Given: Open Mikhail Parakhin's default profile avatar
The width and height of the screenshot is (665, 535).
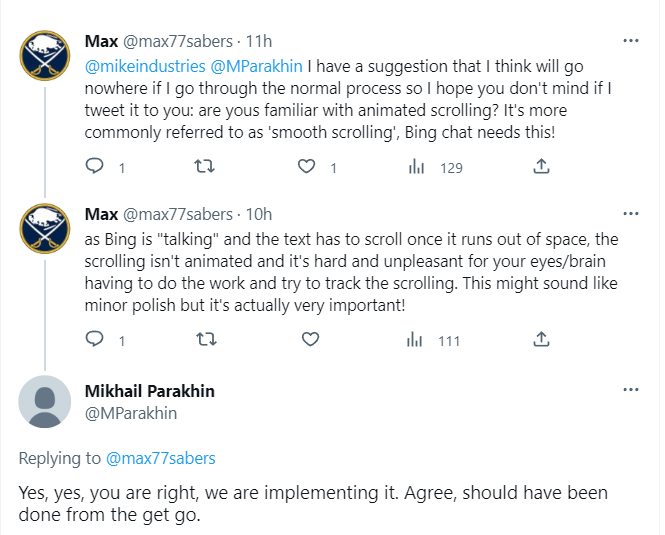Looking at the screenshot, I should (x=45, y=401).
